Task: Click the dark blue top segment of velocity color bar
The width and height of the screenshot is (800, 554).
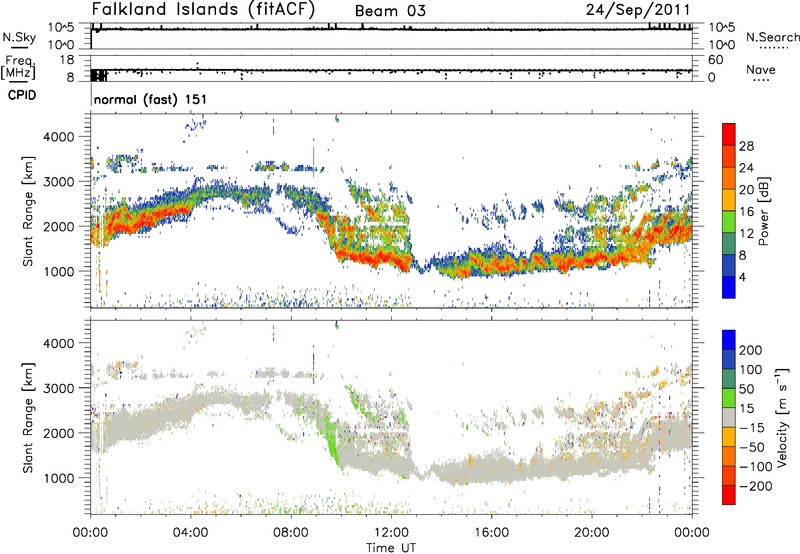Action: coord(729,340)
